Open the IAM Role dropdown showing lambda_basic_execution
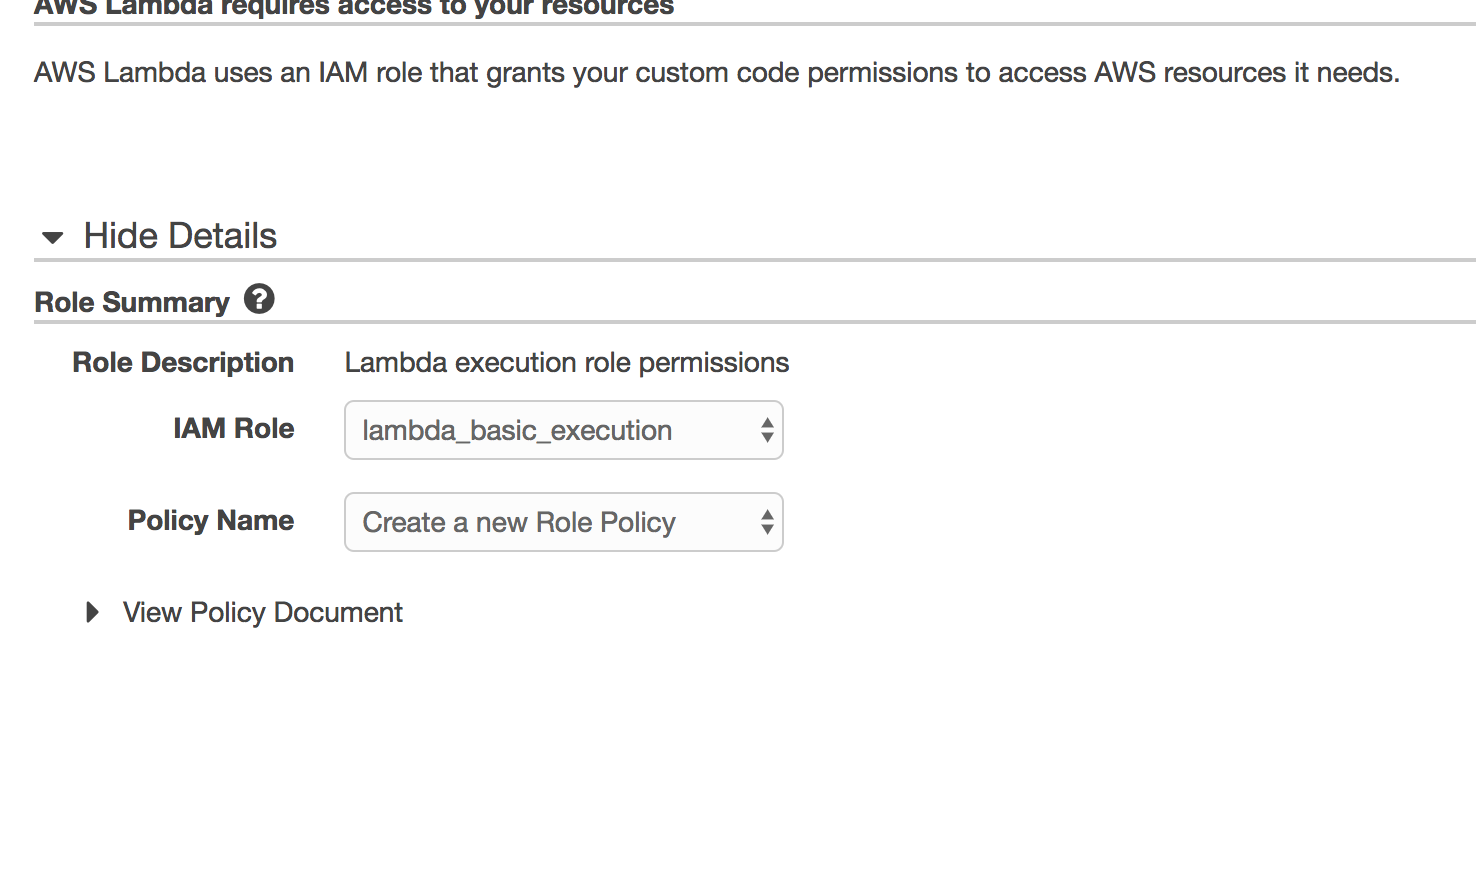Viewport: 1476px width, 884px height. coord(564,430)
